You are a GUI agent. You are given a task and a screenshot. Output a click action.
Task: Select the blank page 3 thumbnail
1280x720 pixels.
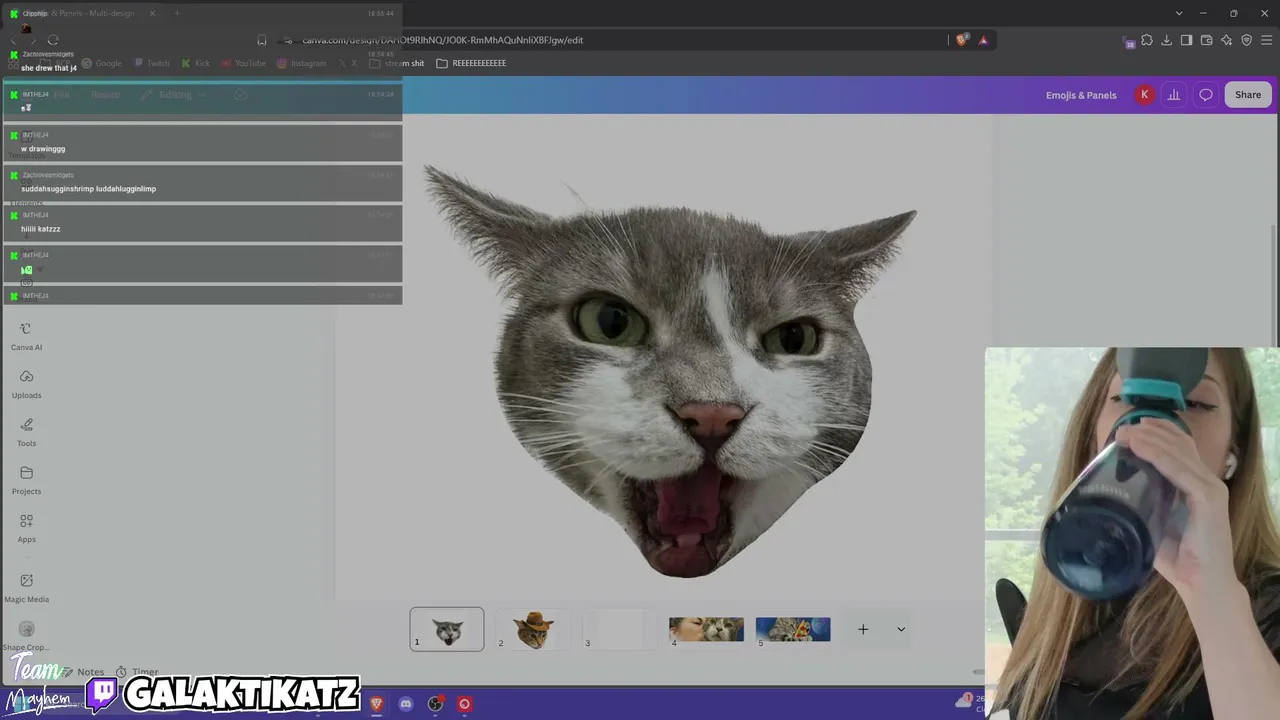pyautogui.click(x=620, y=629)
